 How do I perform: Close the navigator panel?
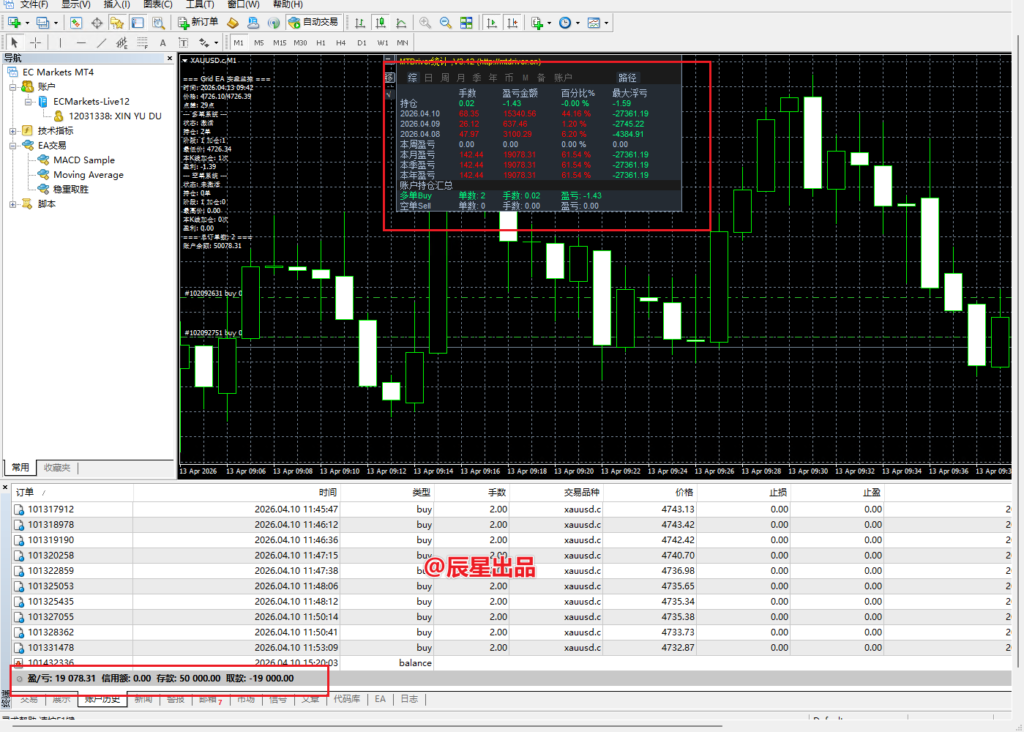click(x=169, y=59)
